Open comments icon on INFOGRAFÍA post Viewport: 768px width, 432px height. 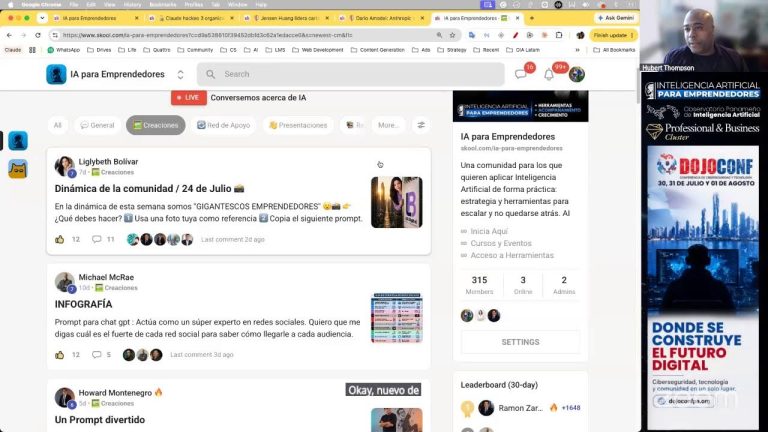(x=96, y=355)
